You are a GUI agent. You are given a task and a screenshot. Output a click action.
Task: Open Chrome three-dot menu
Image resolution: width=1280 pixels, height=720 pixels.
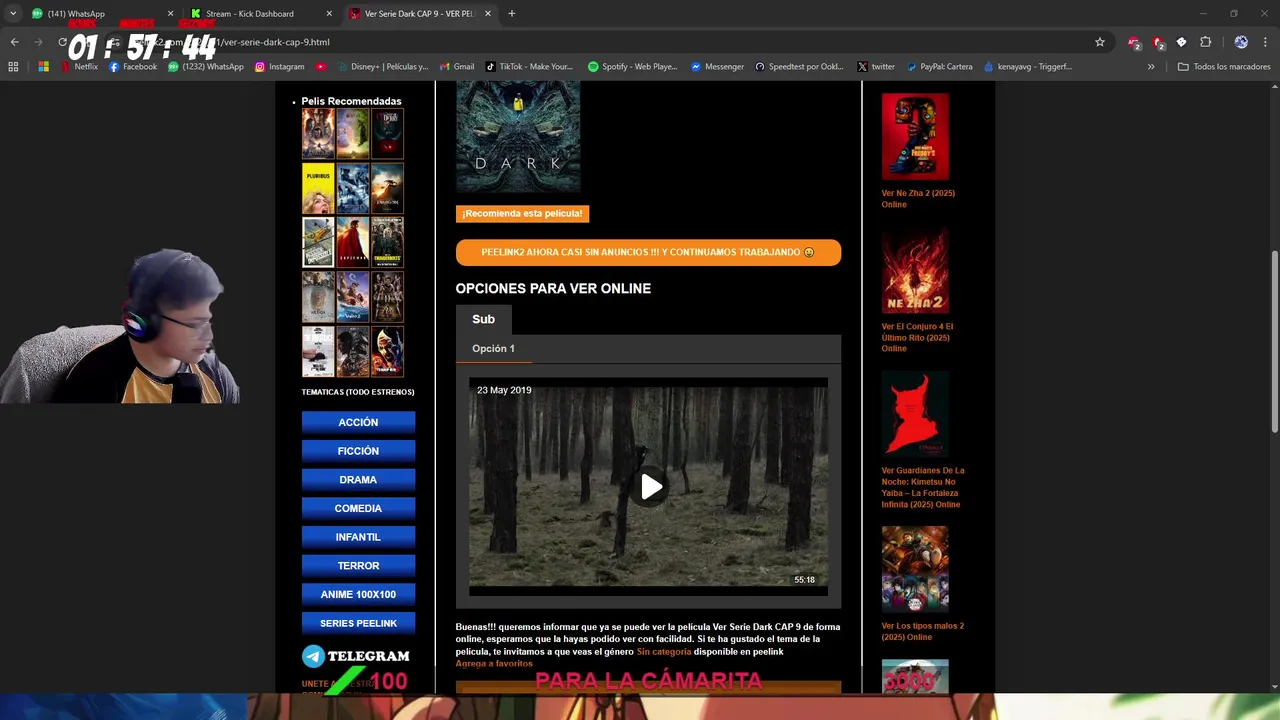pos(1266,42)
